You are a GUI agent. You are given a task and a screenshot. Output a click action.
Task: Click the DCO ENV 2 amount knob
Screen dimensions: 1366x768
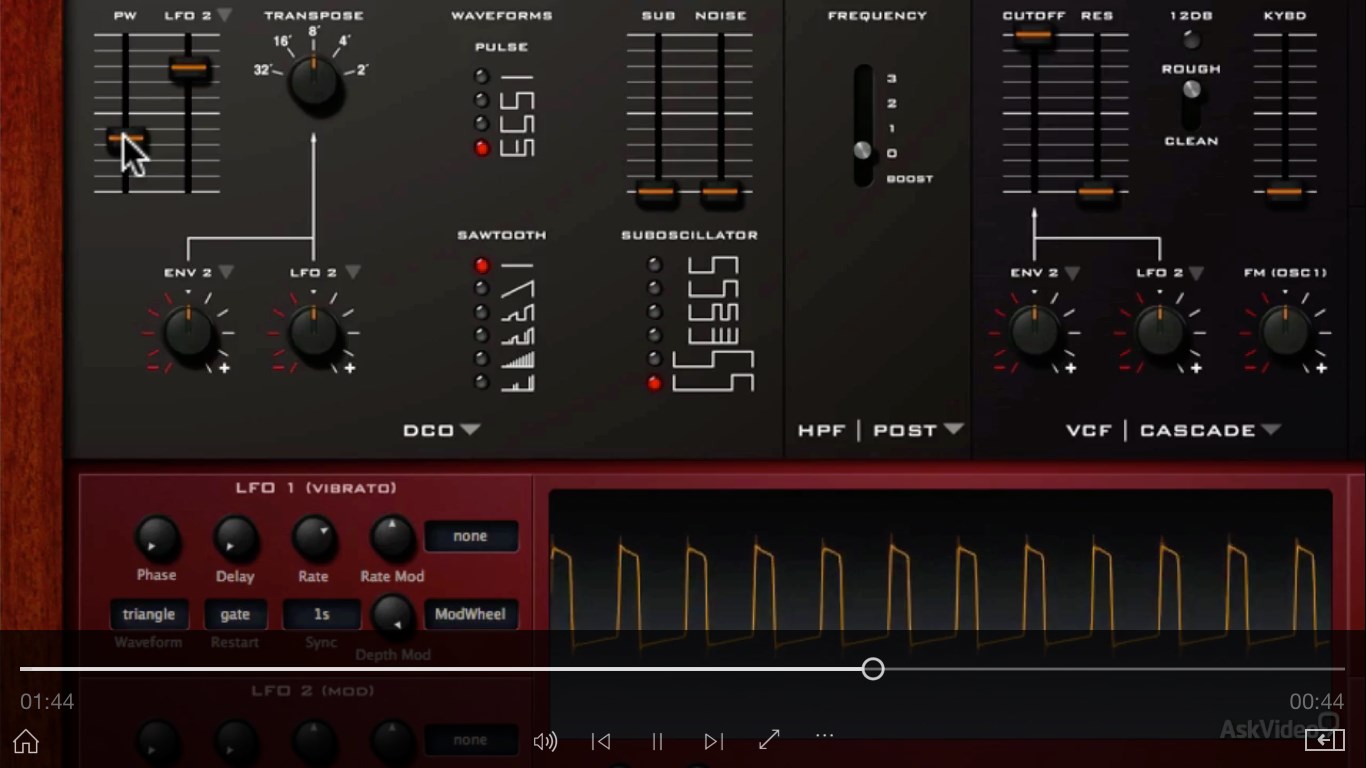188,332
